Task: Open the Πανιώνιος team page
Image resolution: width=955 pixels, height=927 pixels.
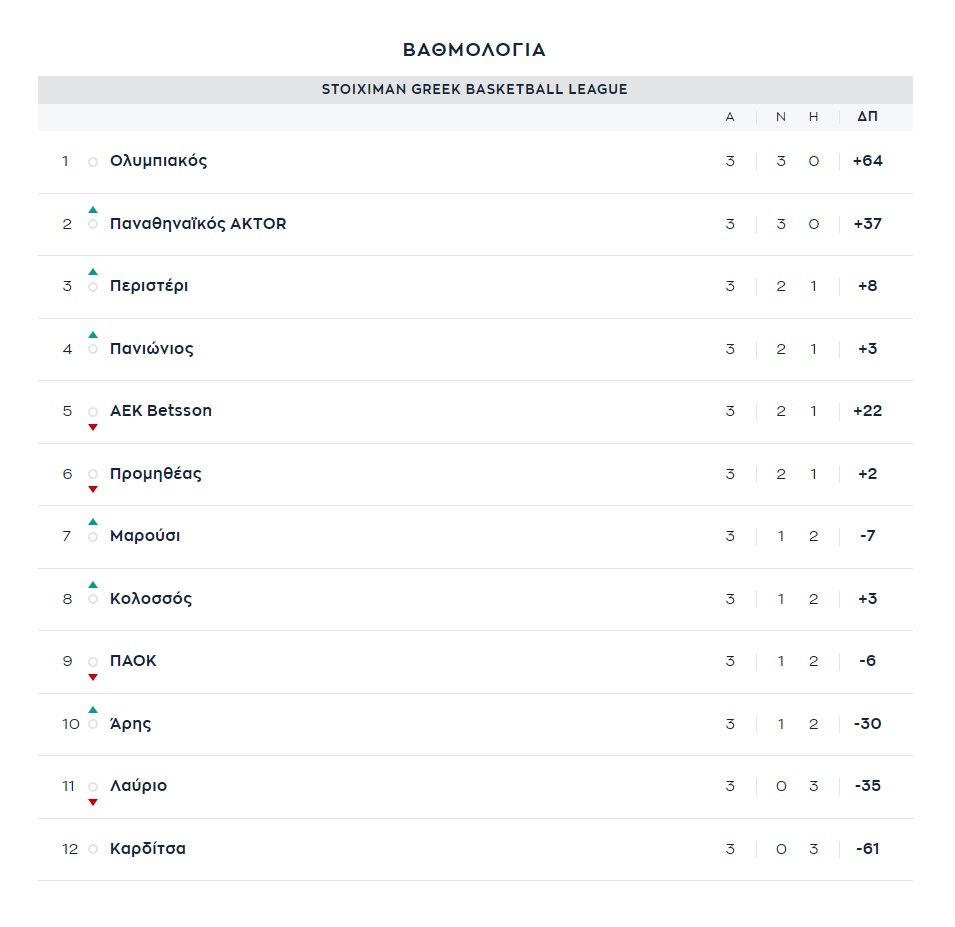Action: coord(152,349)
